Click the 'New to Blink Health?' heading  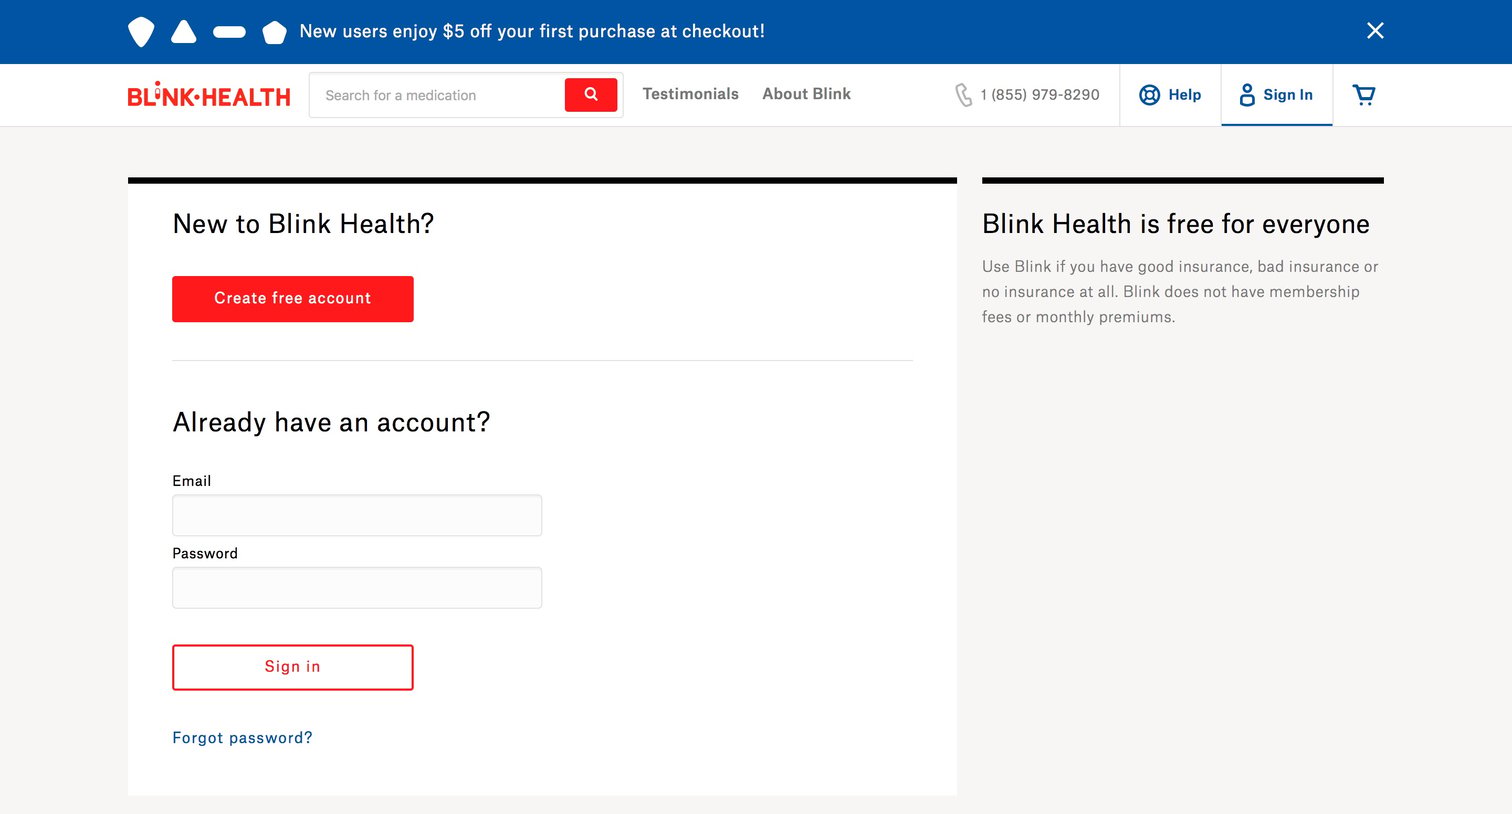coord(303,224)
